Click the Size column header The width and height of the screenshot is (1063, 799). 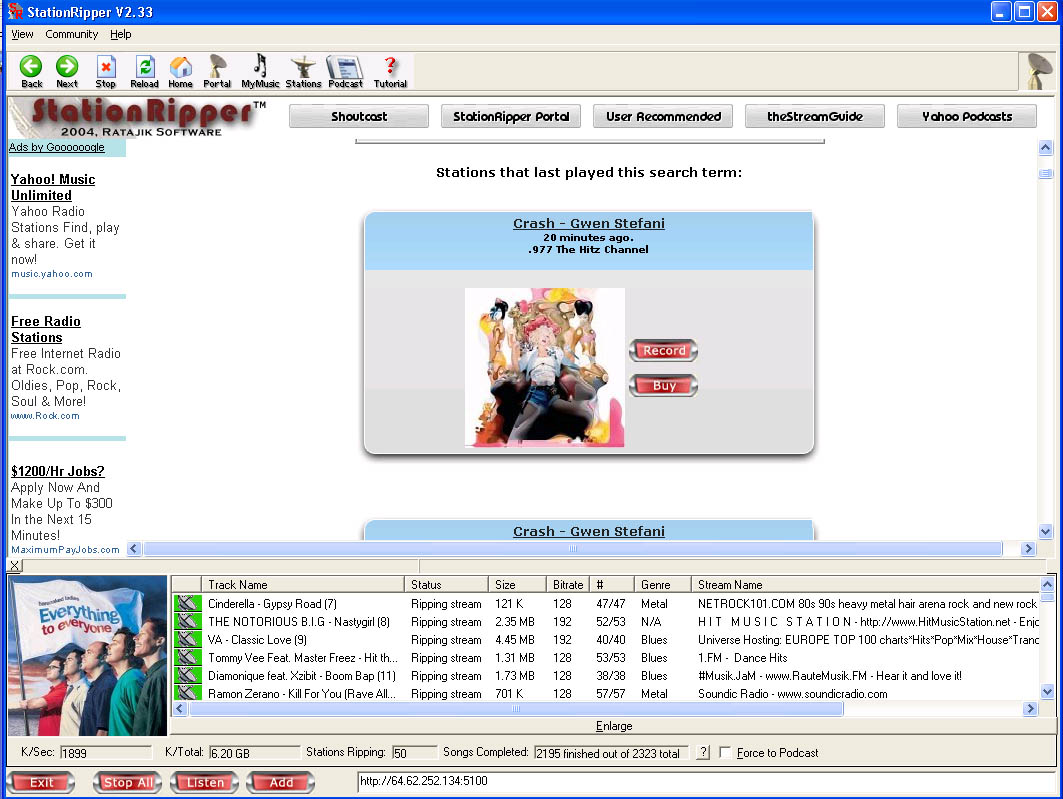(517, 584)
